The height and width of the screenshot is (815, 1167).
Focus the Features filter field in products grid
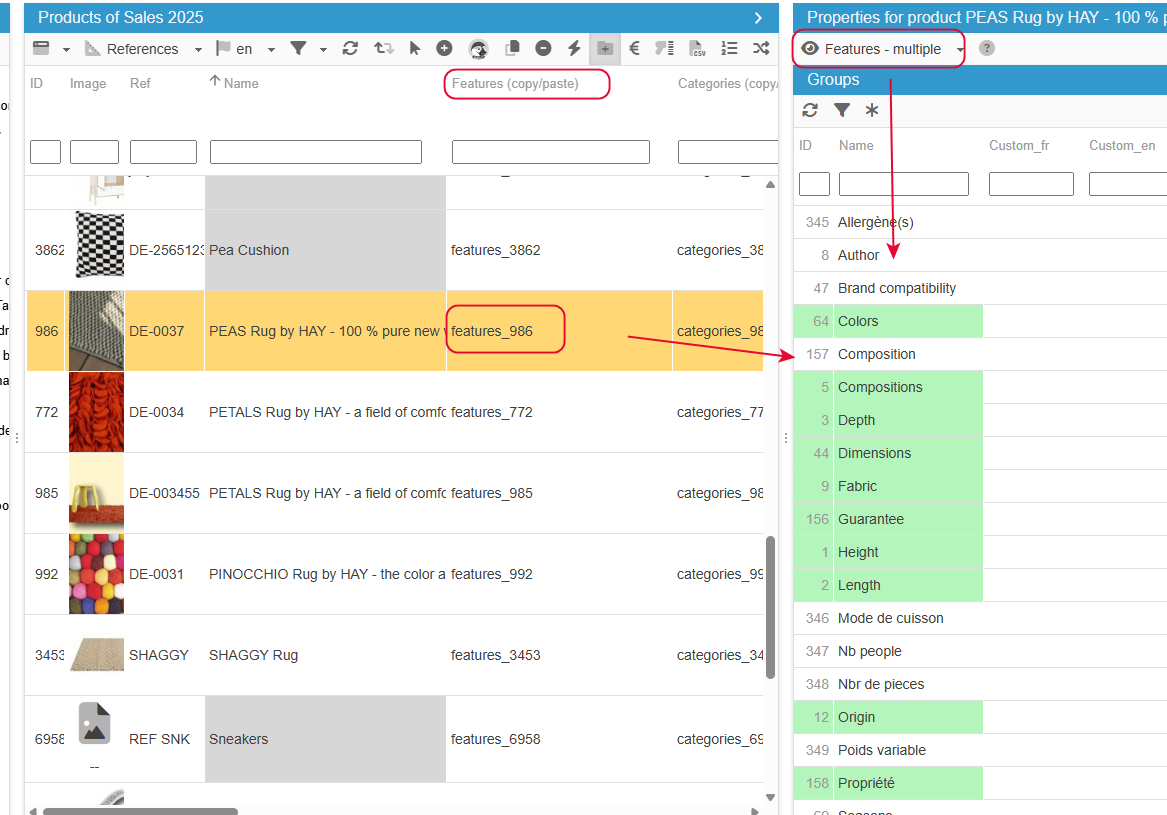(x=551, y=152)
